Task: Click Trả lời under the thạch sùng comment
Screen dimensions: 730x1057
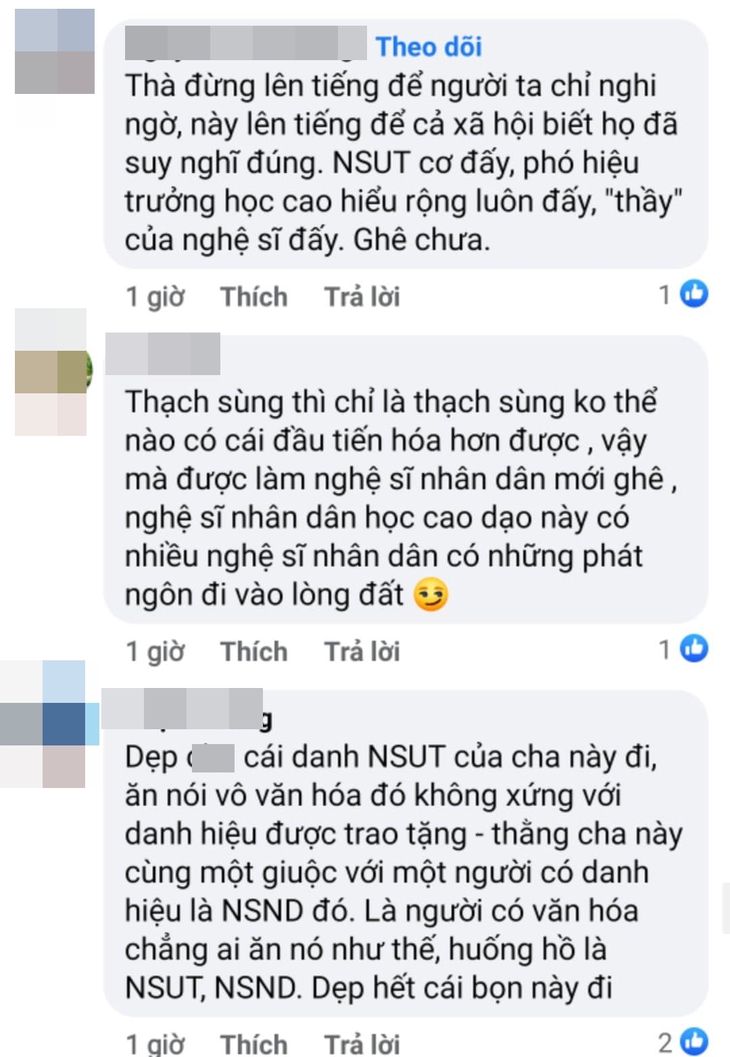Action: (x=362, y=651)
